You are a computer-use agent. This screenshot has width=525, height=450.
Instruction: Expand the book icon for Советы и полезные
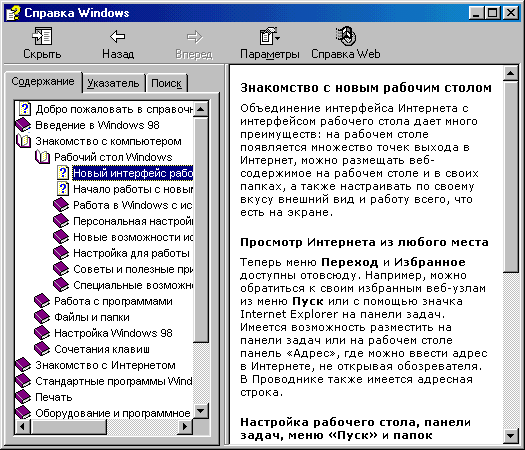(x=61, y=269)
